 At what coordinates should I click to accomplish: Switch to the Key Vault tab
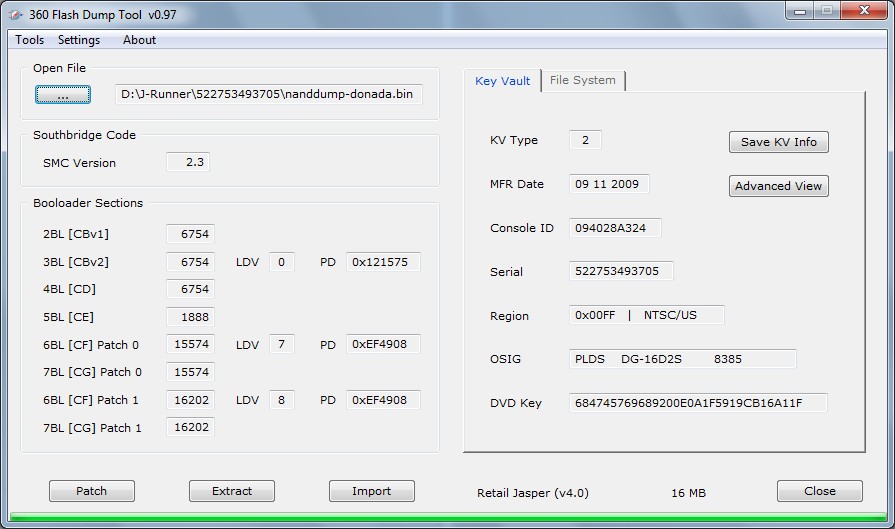pos(502,81)
